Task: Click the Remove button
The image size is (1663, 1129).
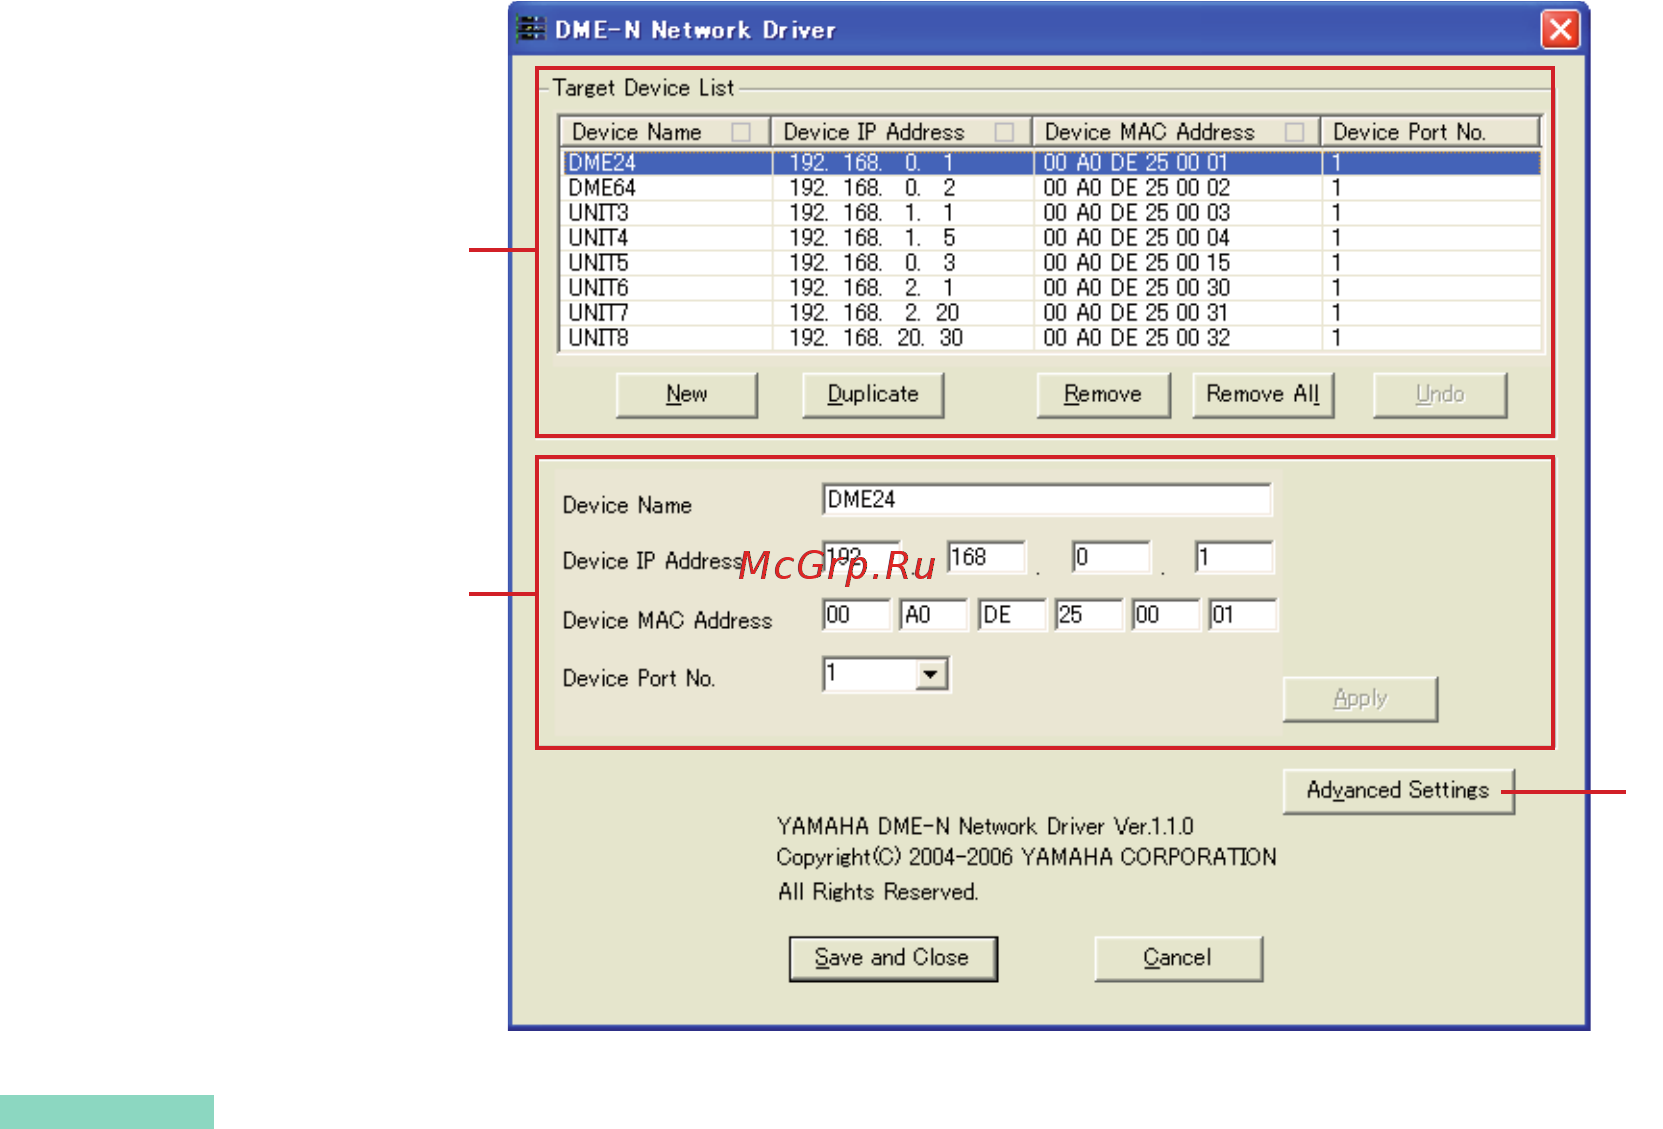Action: point(1103,395)
